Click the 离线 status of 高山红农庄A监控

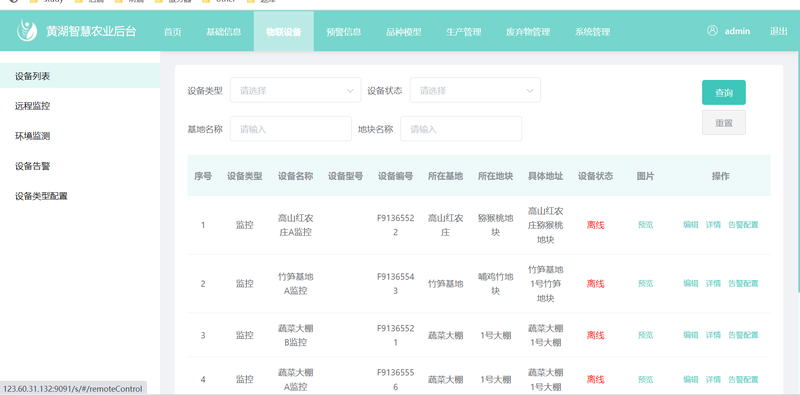pos(595,225)
